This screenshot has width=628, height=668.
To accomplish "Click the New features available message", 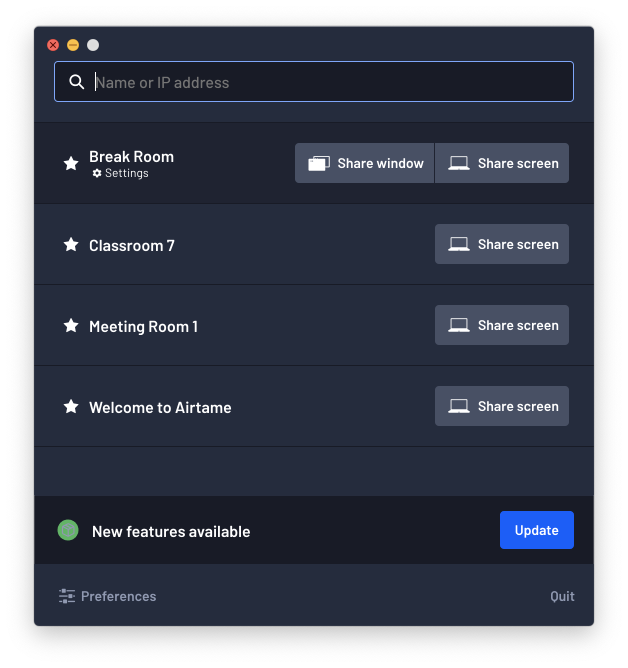I will coord(171,532).
